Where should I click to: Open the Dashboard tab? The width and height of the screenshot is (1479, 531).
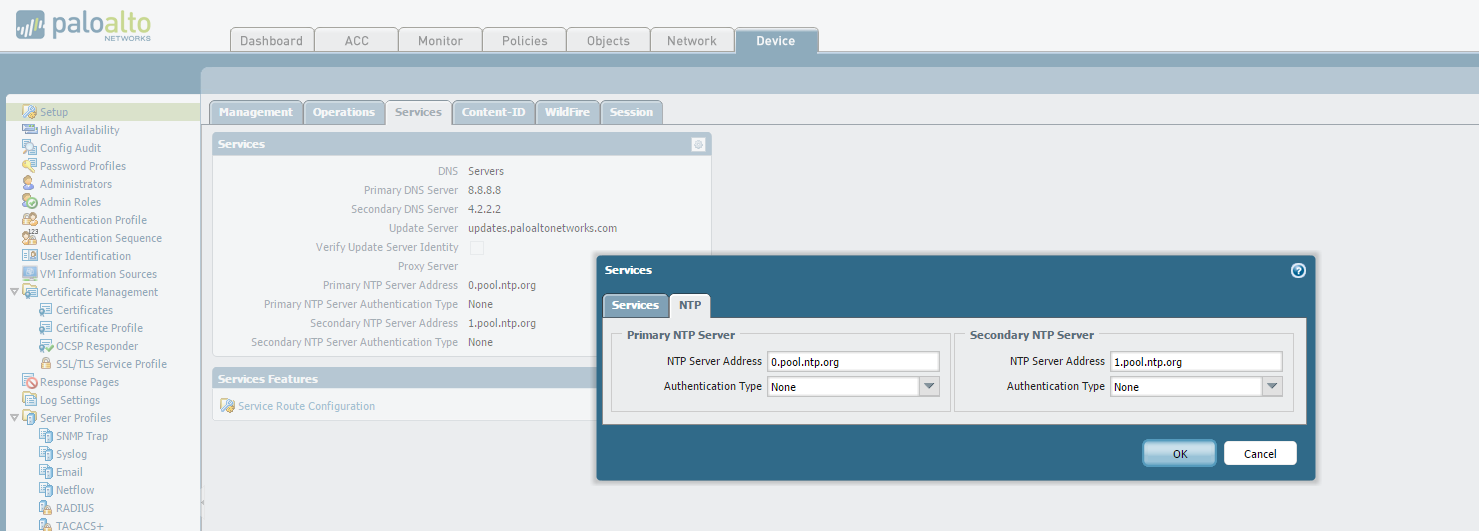271,41
